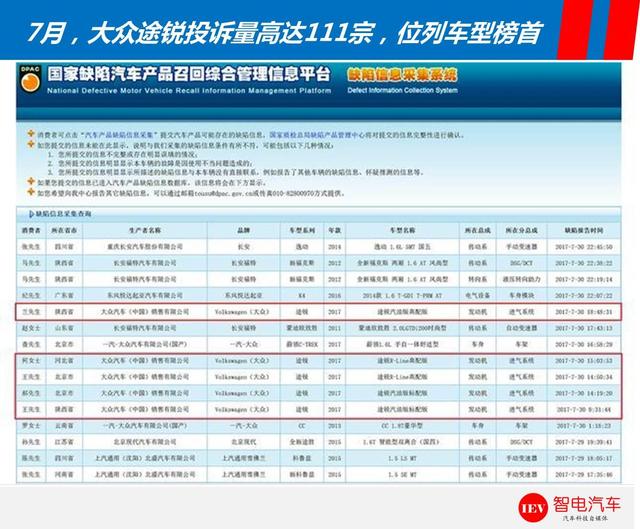
Task: Select the 赵女士 consumer cell
Action: 31,328
